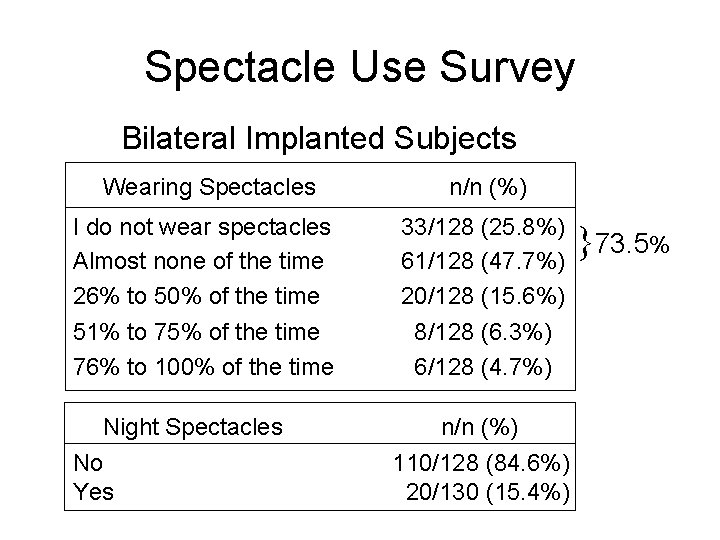This screenshot has width=720, height=540.
Task: Click the 61/128 (47.7%) value
Action: [483, 261]
